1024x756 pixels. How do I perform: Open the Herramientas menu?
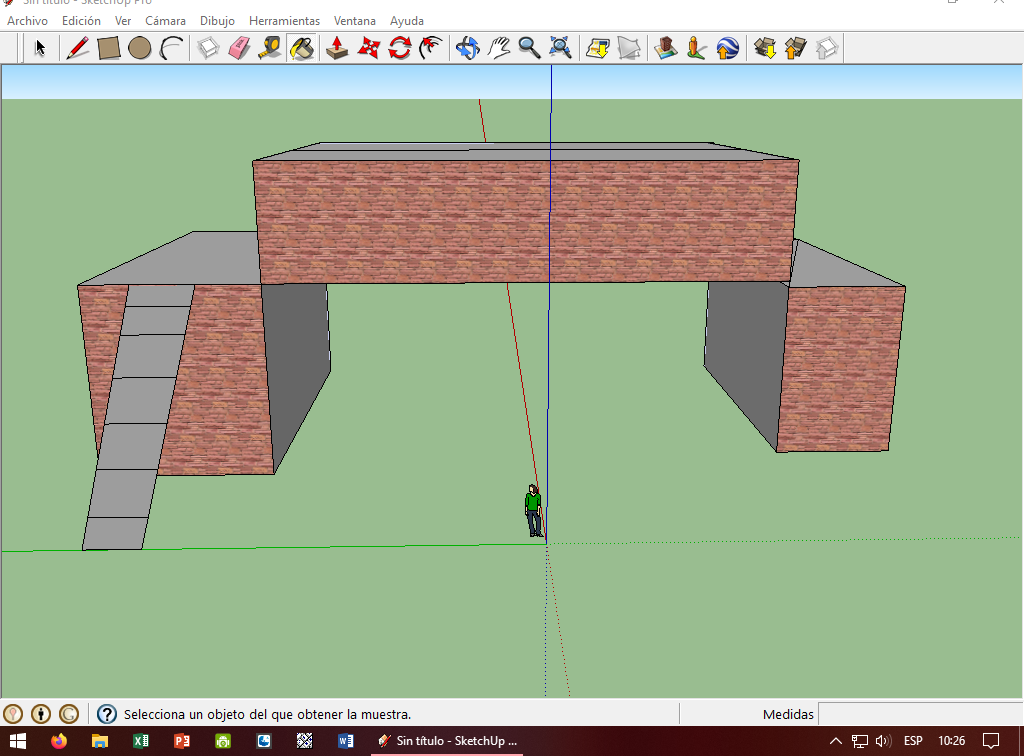[284, 21]
